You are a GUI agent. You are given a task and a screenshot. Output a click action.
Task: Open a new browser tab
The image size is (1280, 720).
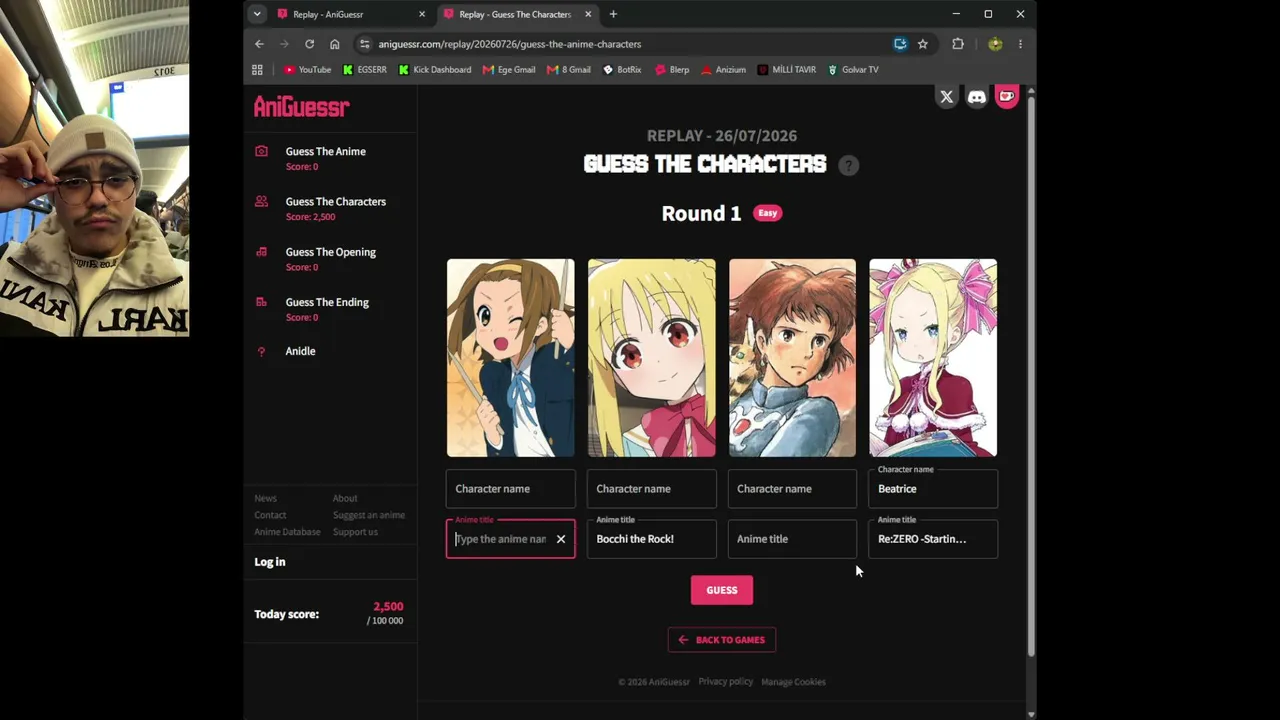pos(613,14)
